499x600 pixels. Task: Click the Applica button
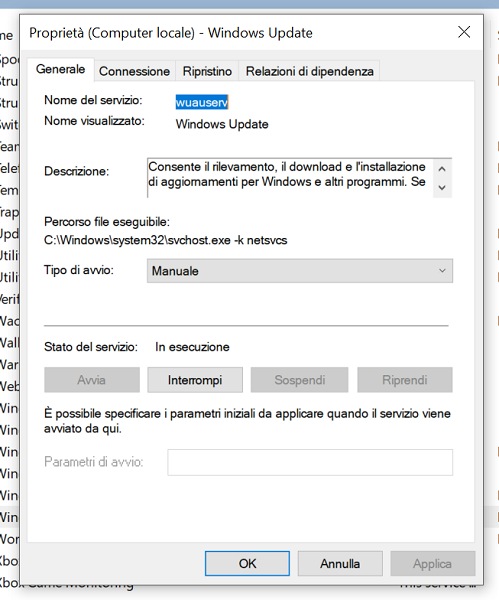pyautogui.click(x=433, y=563)
